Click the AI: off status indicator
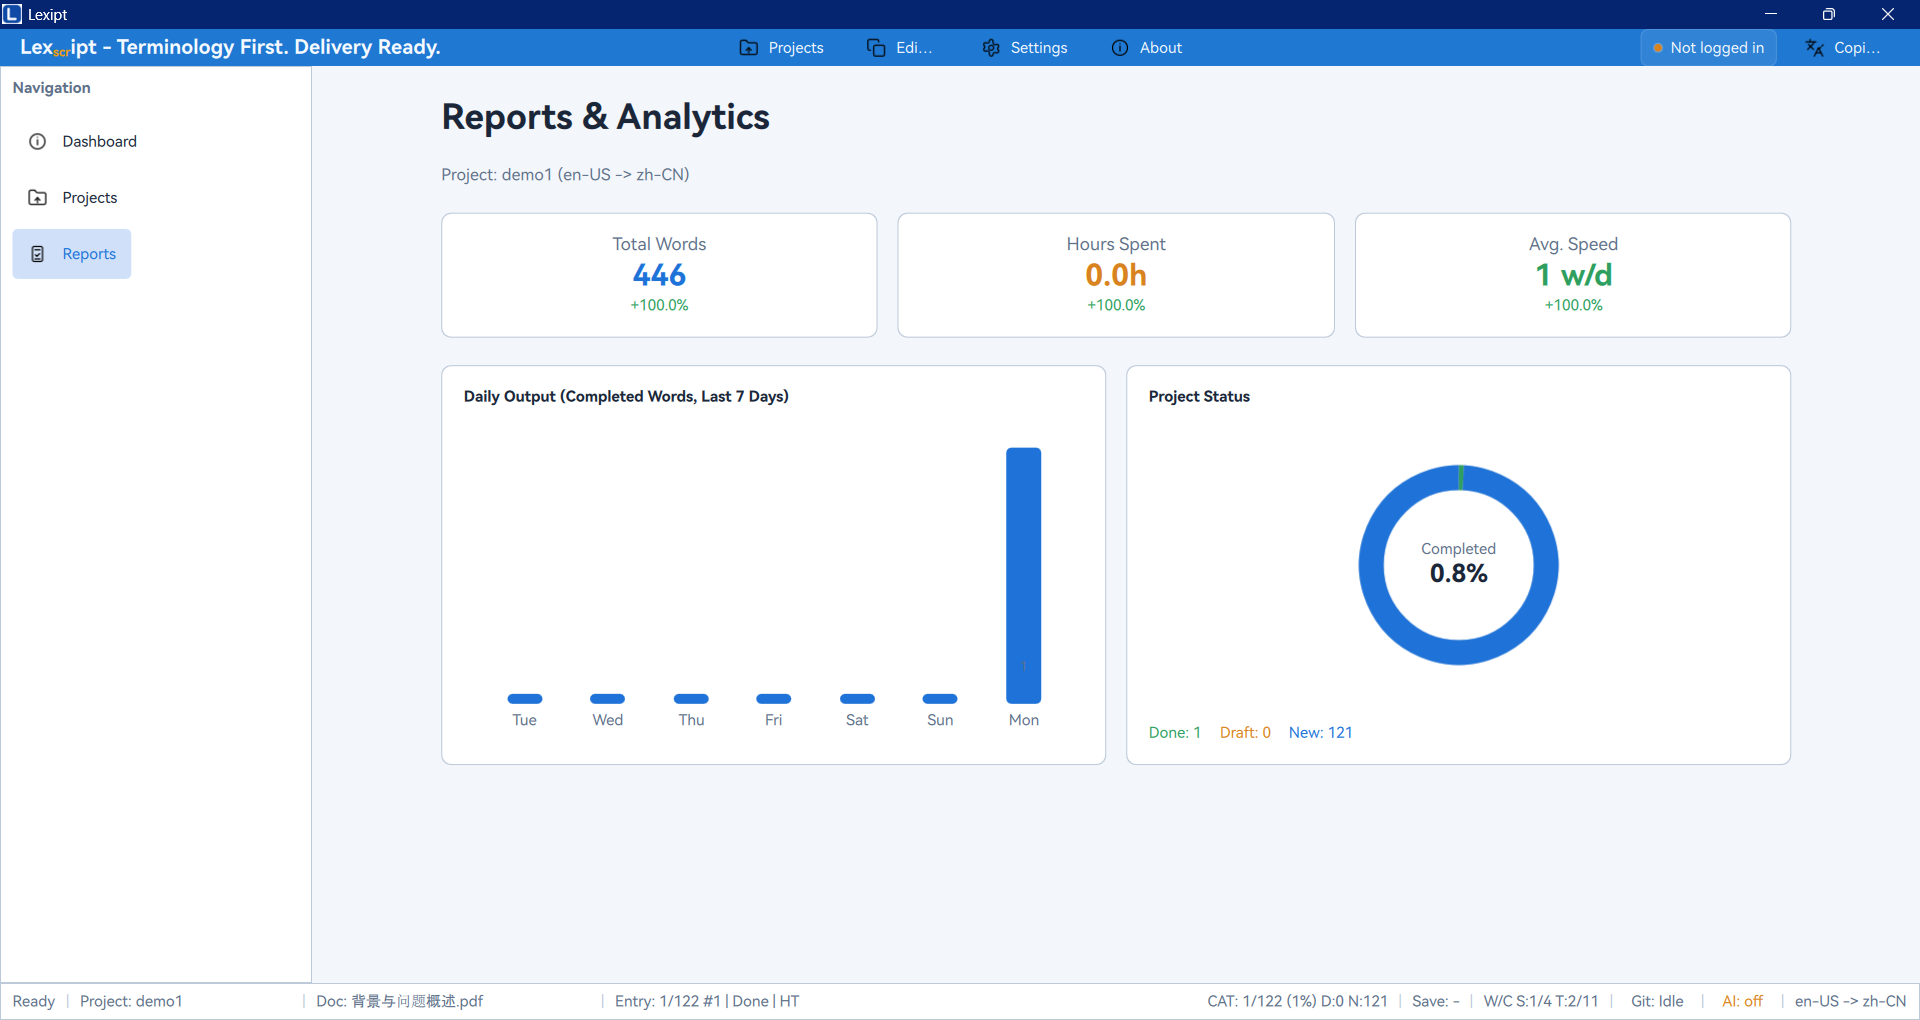 point(1742,1001)
